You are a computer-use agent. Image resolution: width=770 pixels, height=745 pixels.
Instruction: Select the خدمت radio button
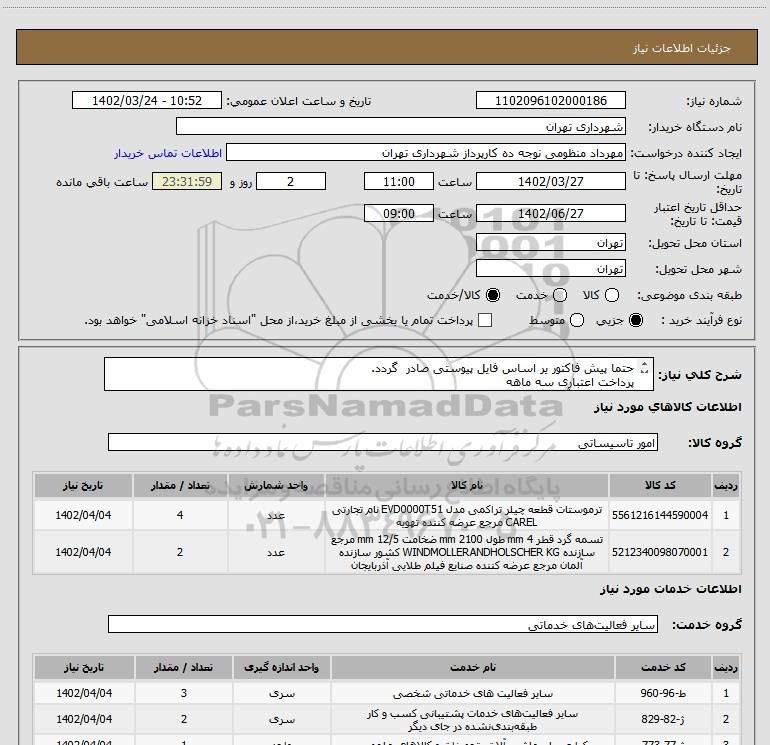pyautogui.click(x=560, y=295)
